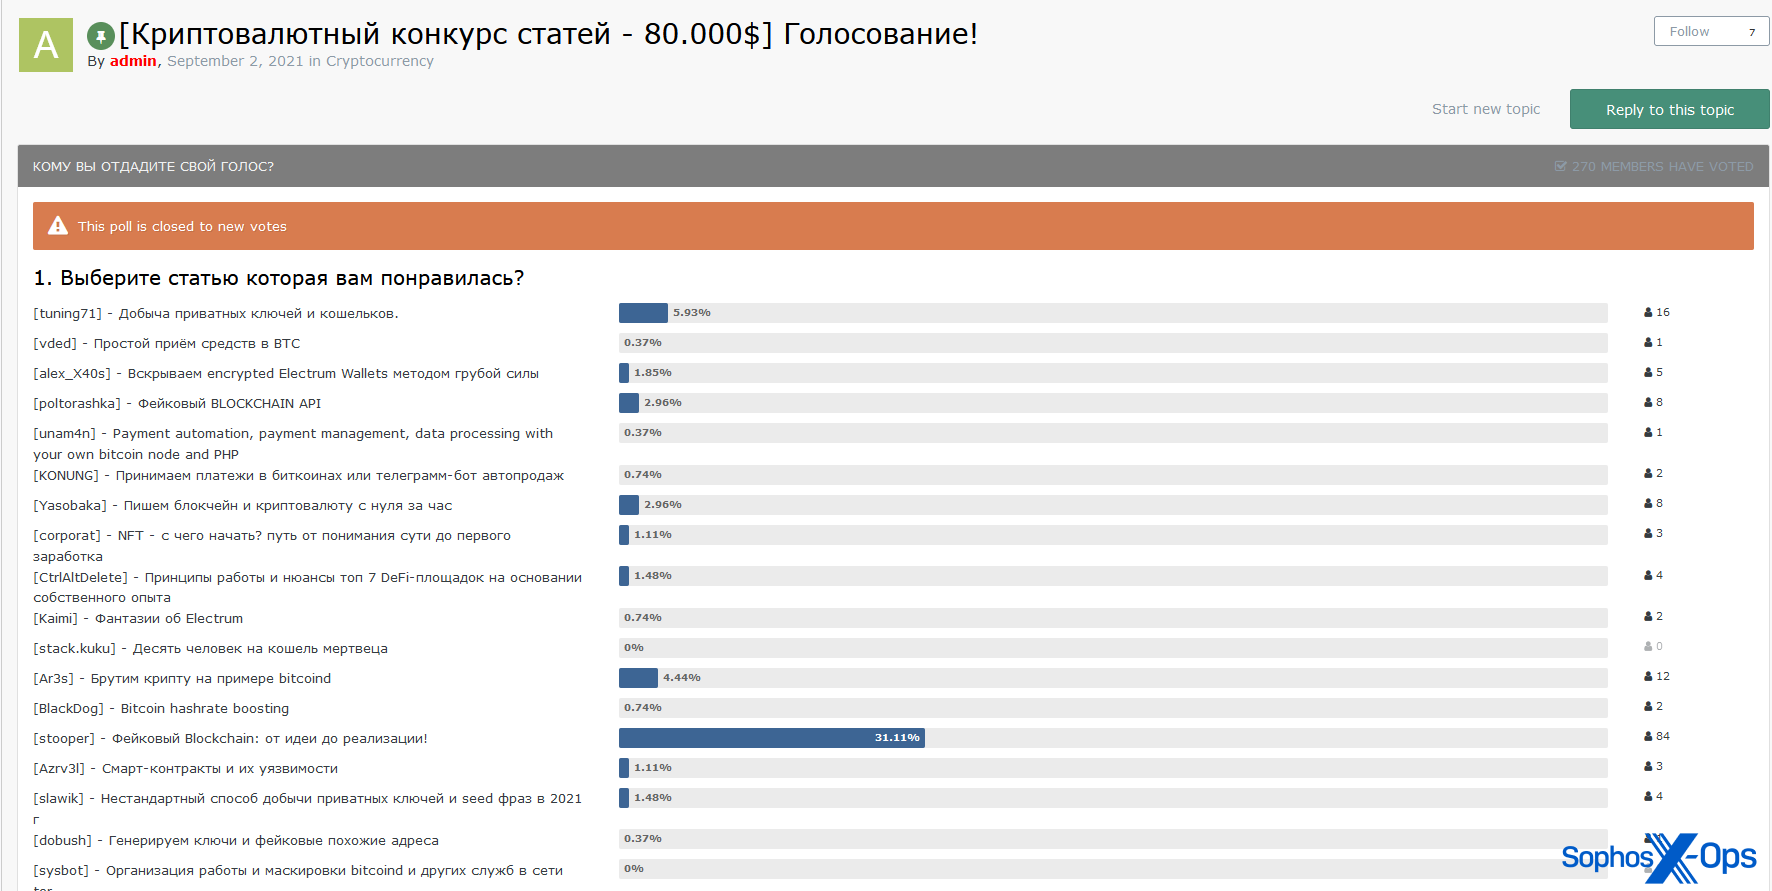Click the voter icon showing 84 votes for stooper

(1648, 737)
